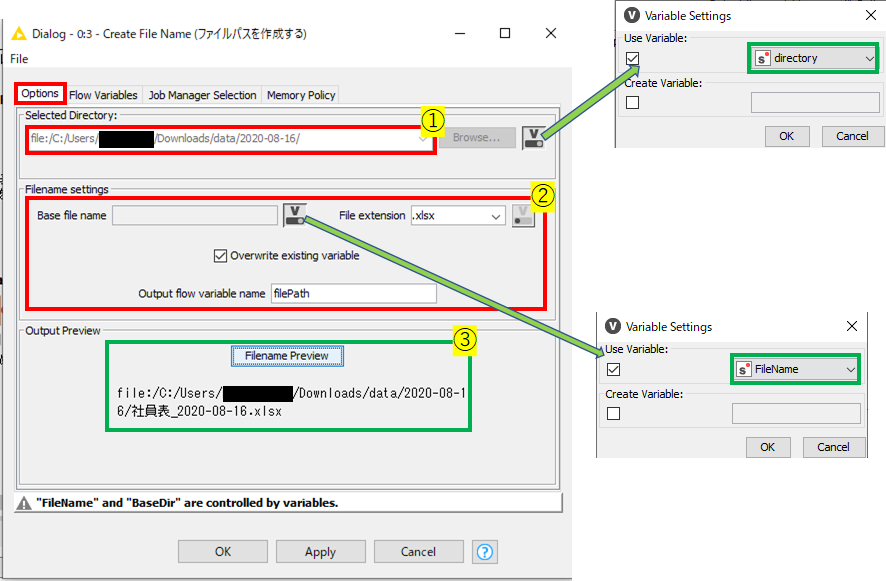
Task: Click Cancel in FileName Variable Settings
Action: click(833, 447)
